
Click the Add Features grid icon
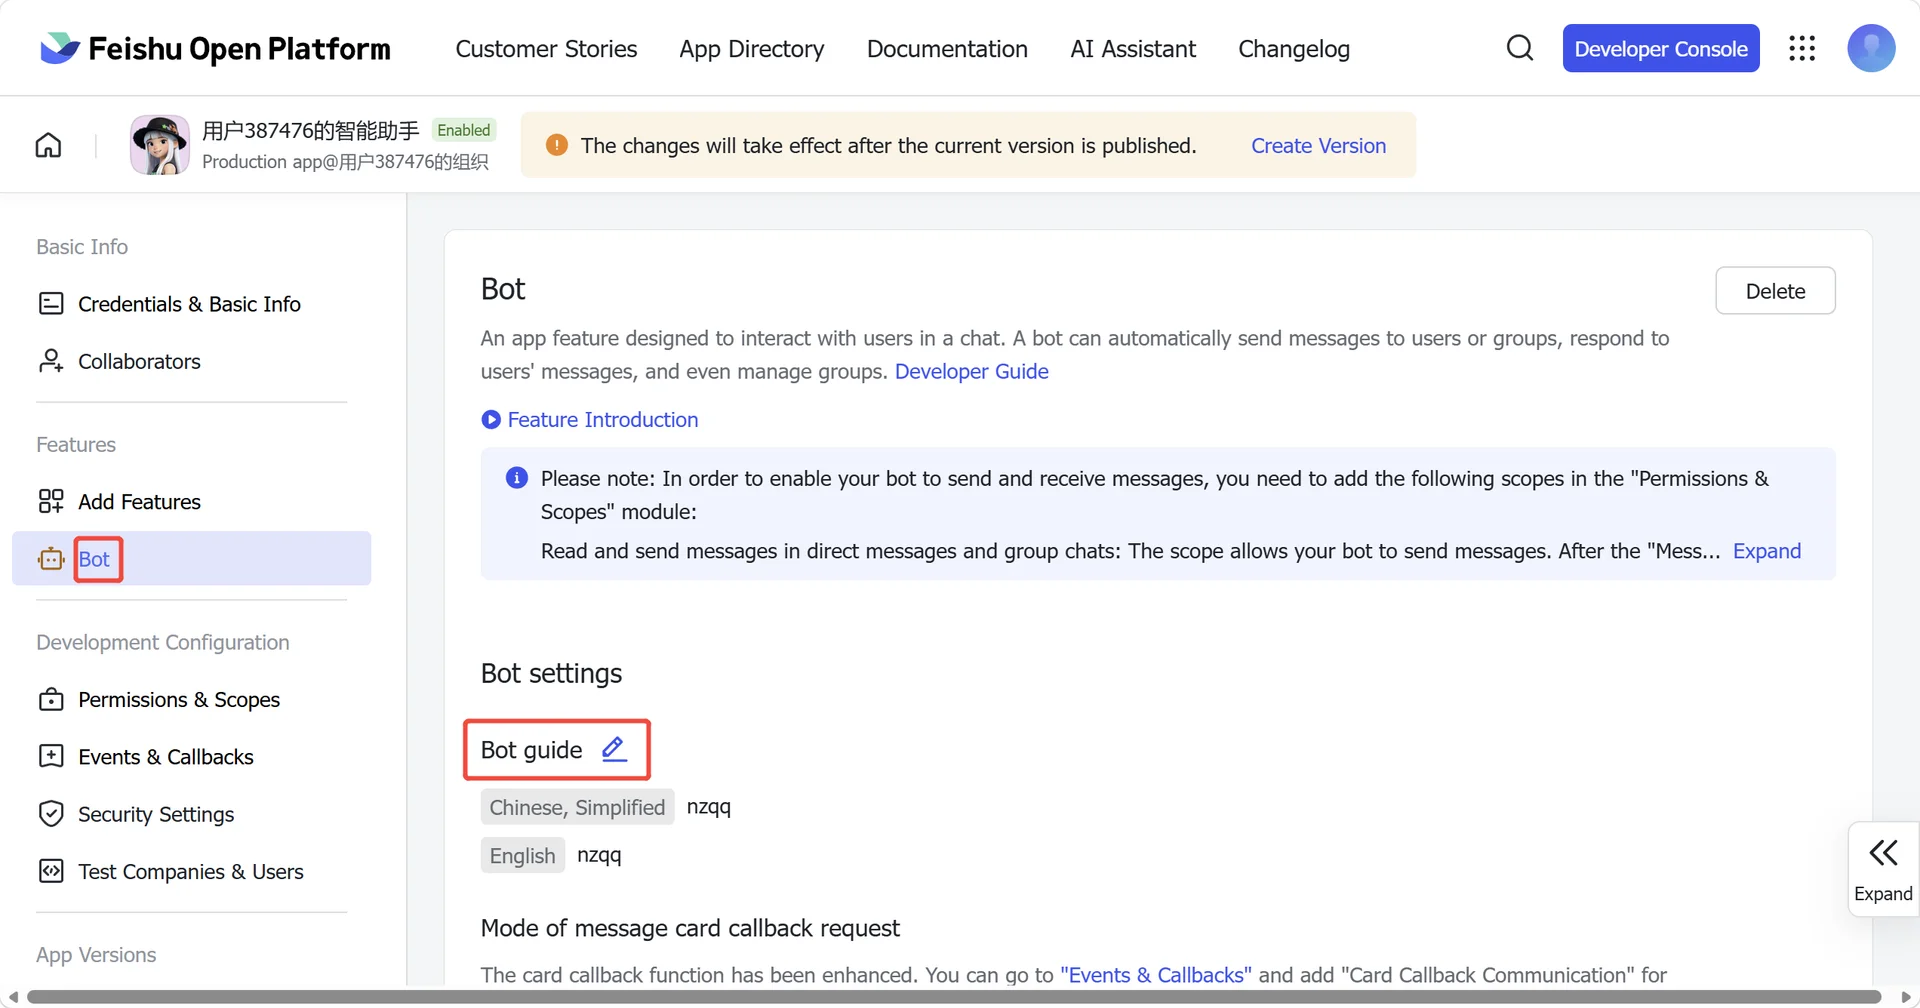pyautogui.click(x=51, y=501)
